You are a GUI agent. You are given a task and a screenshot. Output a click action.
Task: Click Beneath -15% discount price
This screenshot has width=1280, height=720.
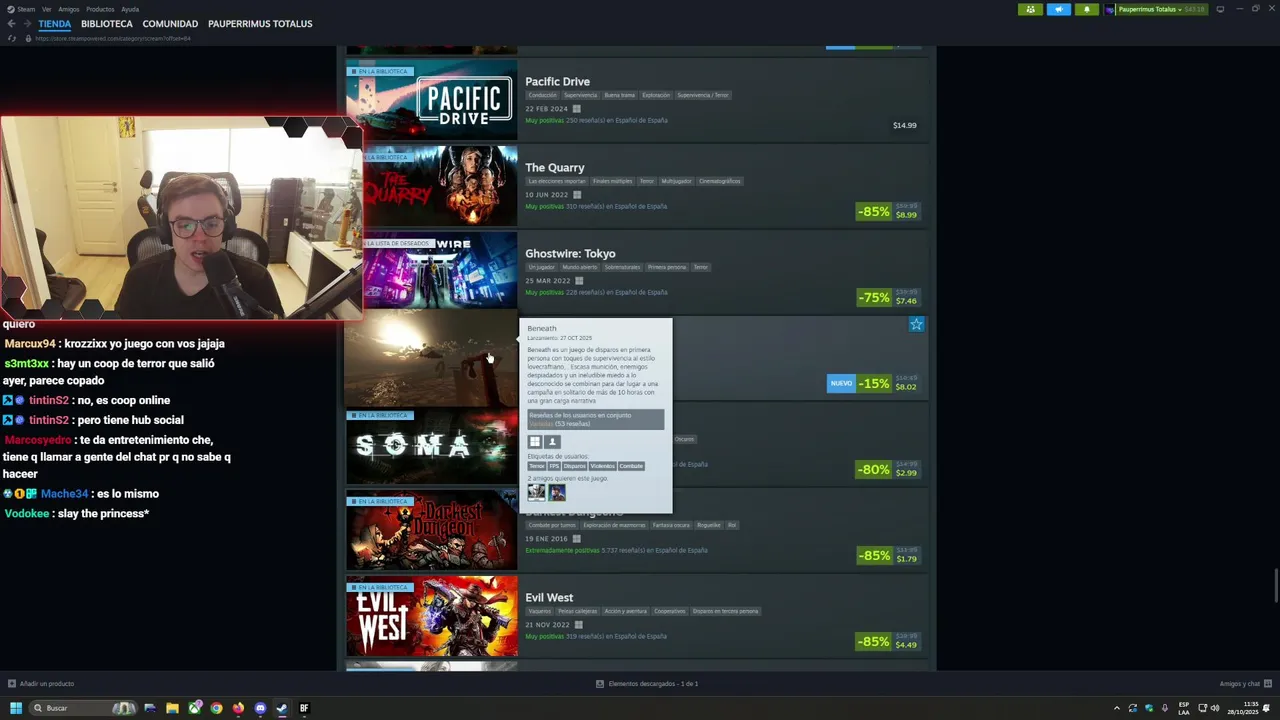tap(888, 383)
